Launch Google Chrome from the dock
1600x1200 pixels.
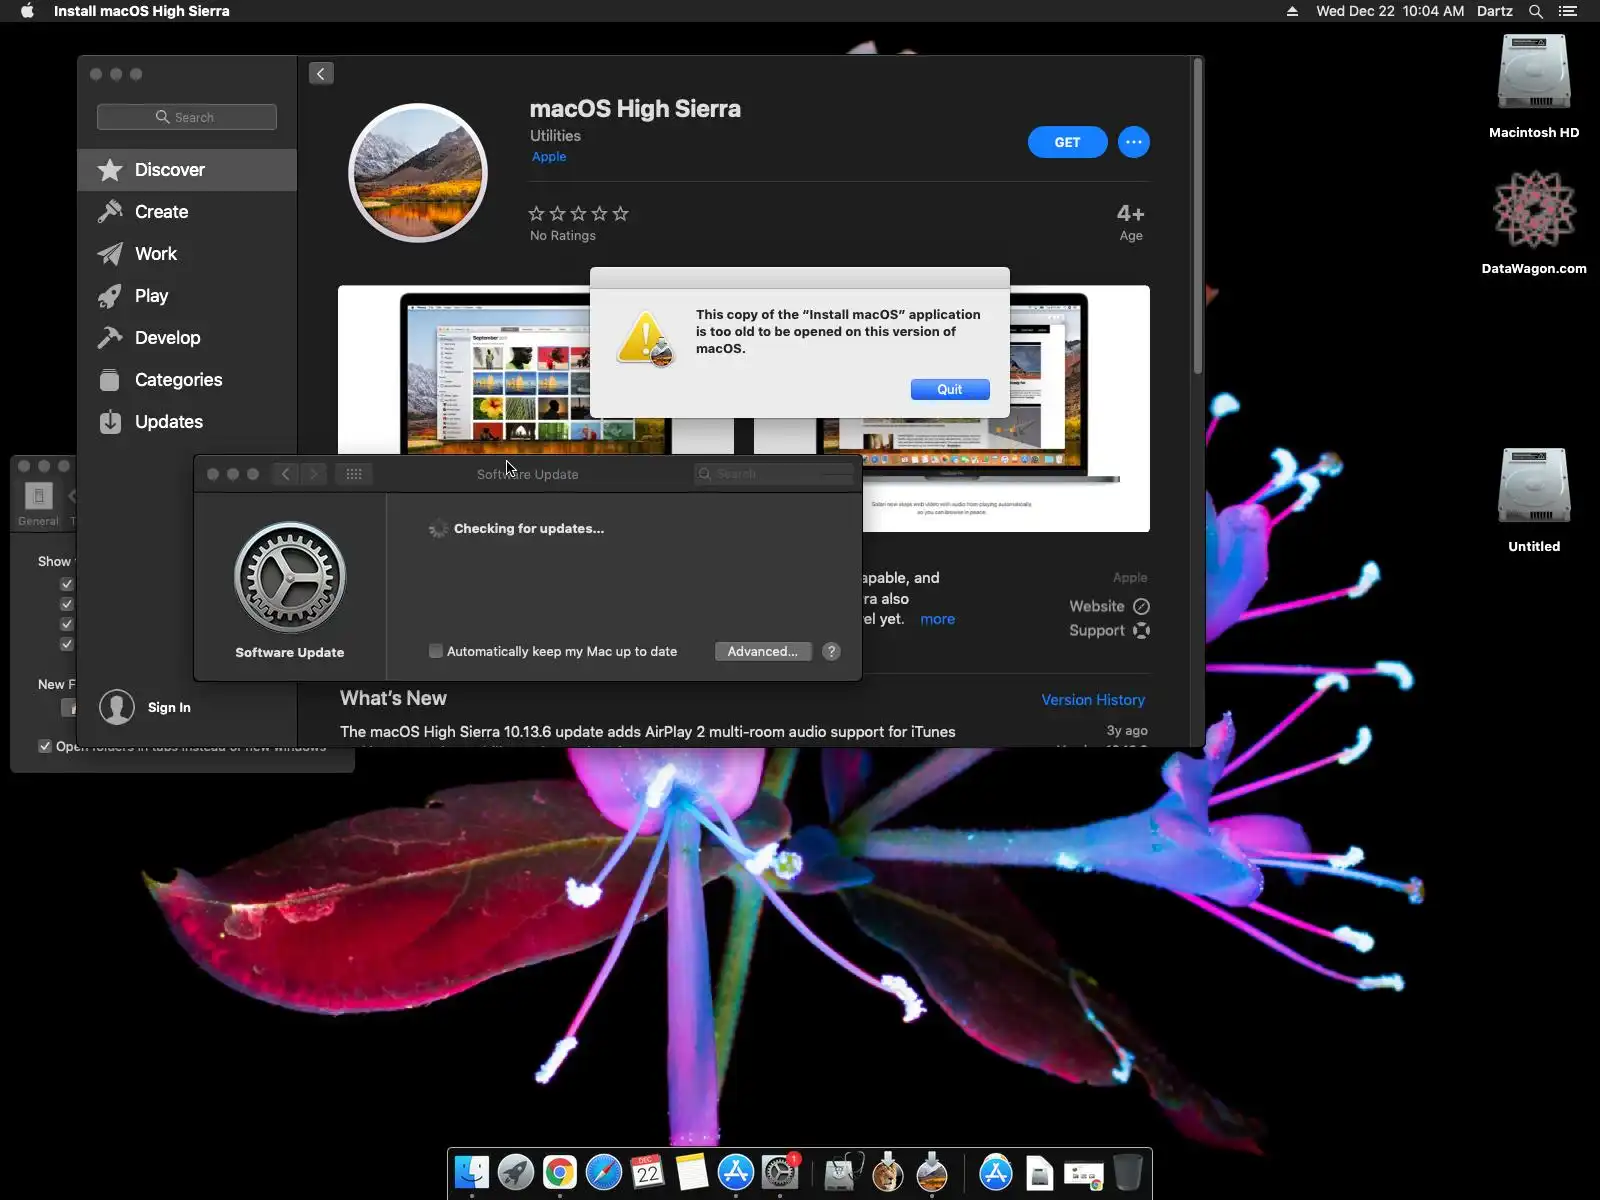(560, 1172)
